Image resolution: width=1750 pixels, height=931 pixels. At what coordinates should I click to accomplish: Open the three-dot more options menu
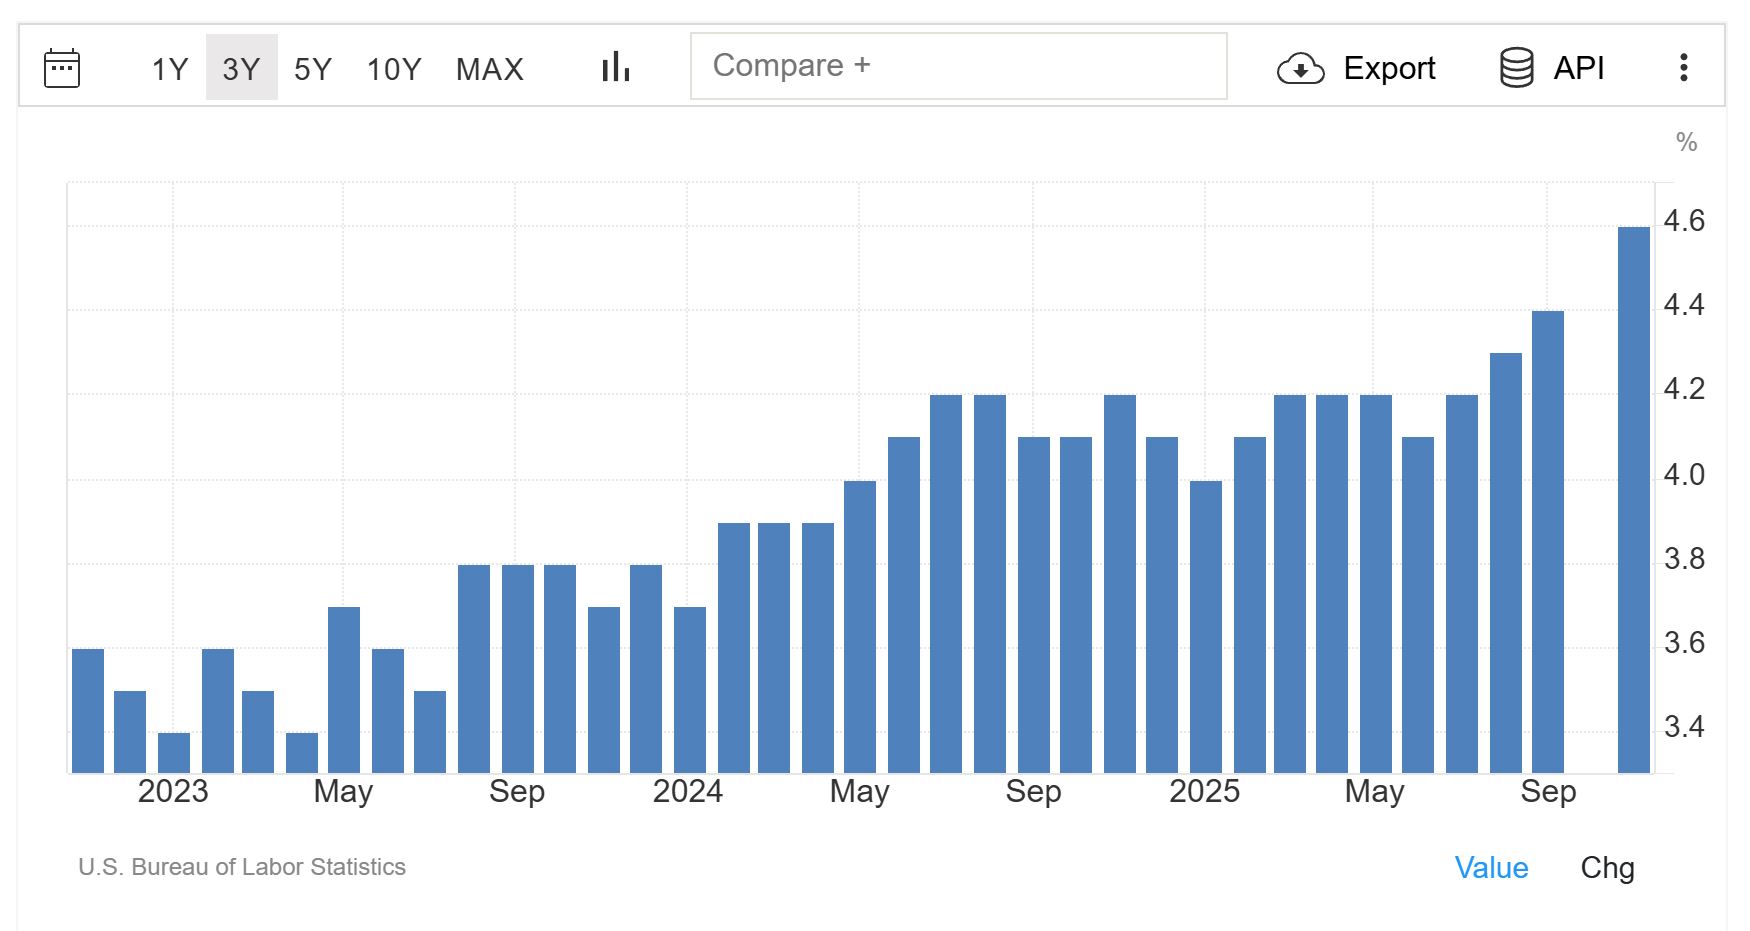pyautogui.click(x=1683, y=68)
